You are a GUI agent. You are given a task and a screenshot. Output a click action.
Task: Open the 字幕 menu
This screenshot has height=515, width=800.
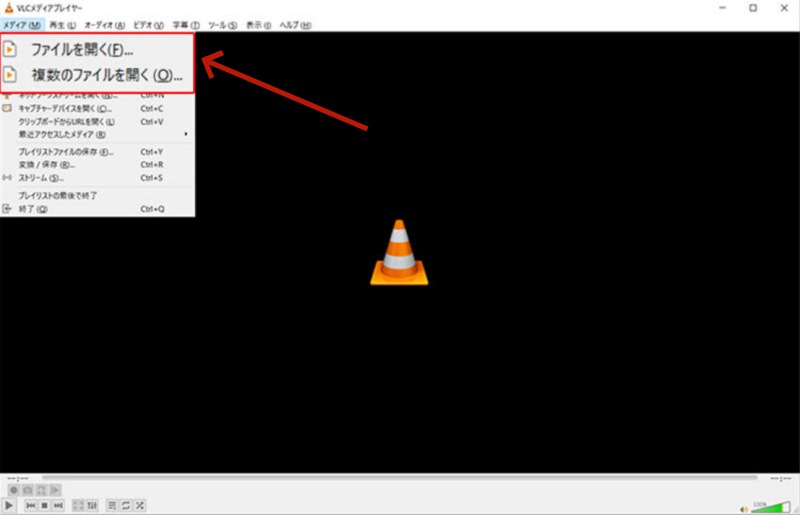186,25
